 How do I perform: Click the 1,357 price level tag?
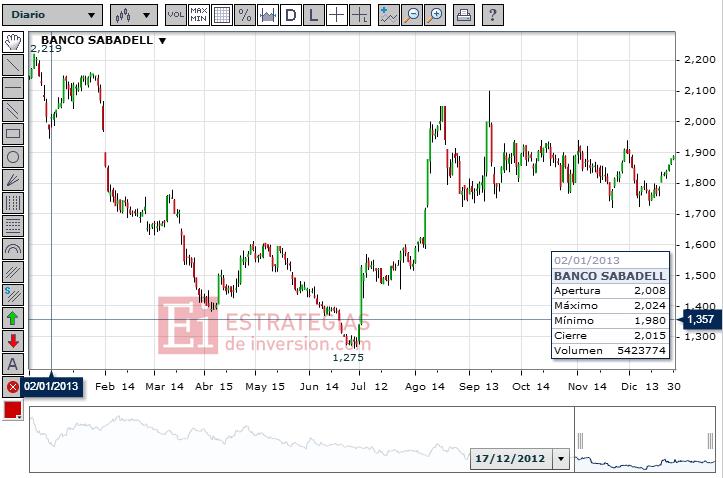tap(700, 319)
